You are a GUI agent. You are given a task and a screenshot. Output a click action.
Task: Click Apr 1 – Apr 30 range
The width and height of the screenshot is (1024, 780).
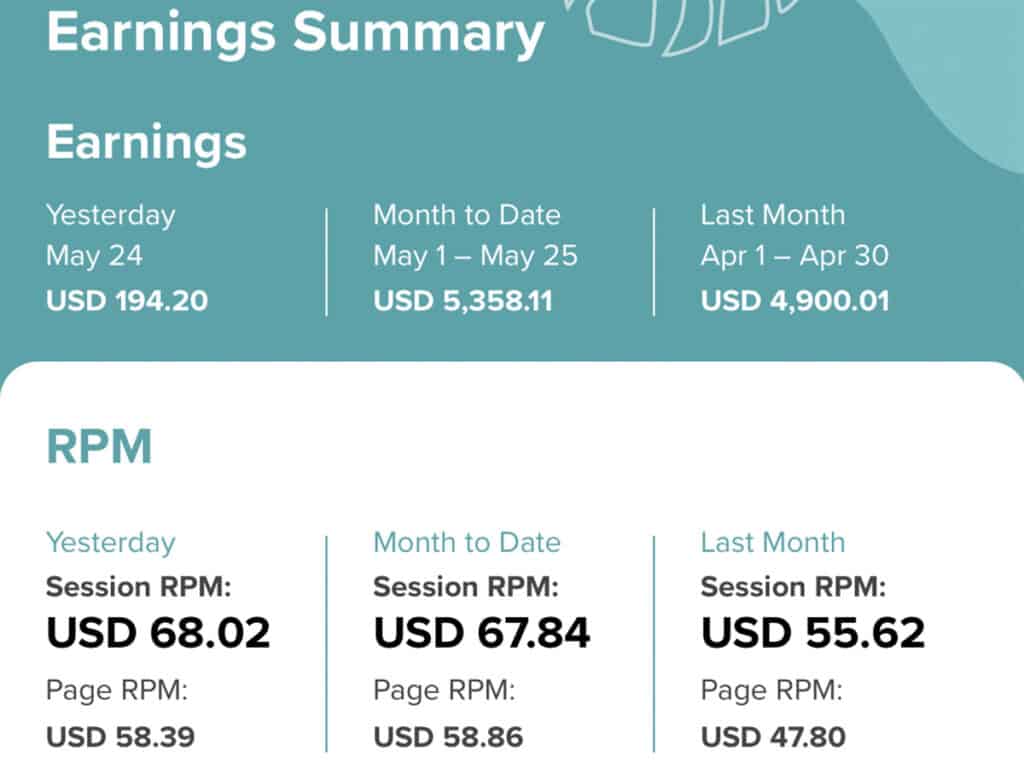pyautogui.click(x=795, y=255)
